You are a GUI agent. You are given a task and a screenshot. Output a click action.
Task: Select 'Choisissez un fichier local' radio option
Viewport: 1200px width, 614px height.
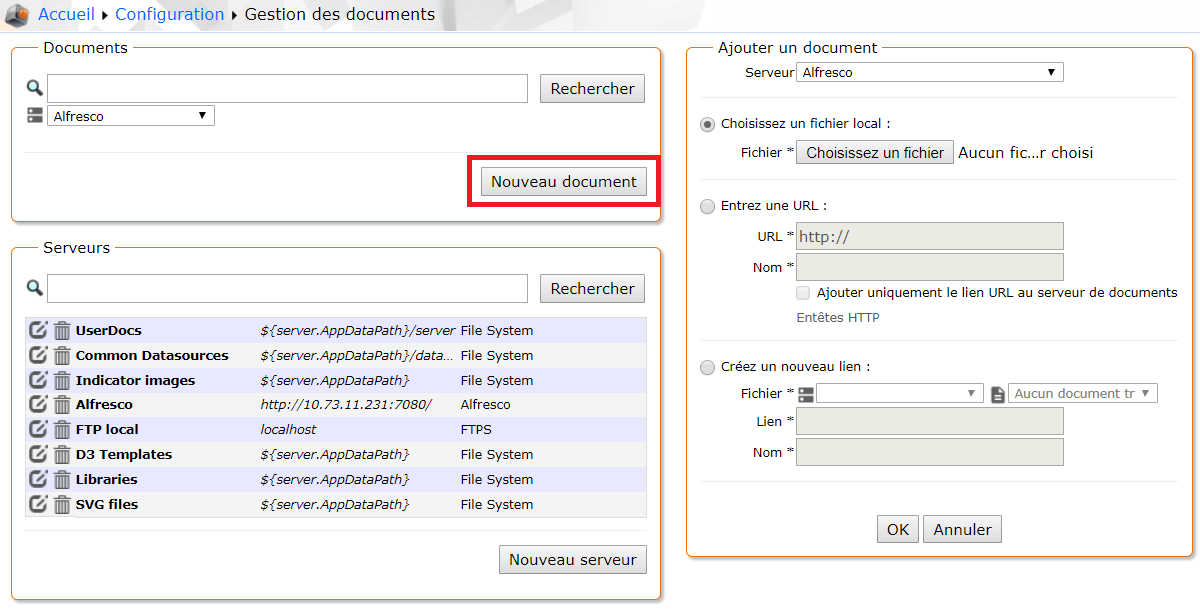[x=708, y=124]
